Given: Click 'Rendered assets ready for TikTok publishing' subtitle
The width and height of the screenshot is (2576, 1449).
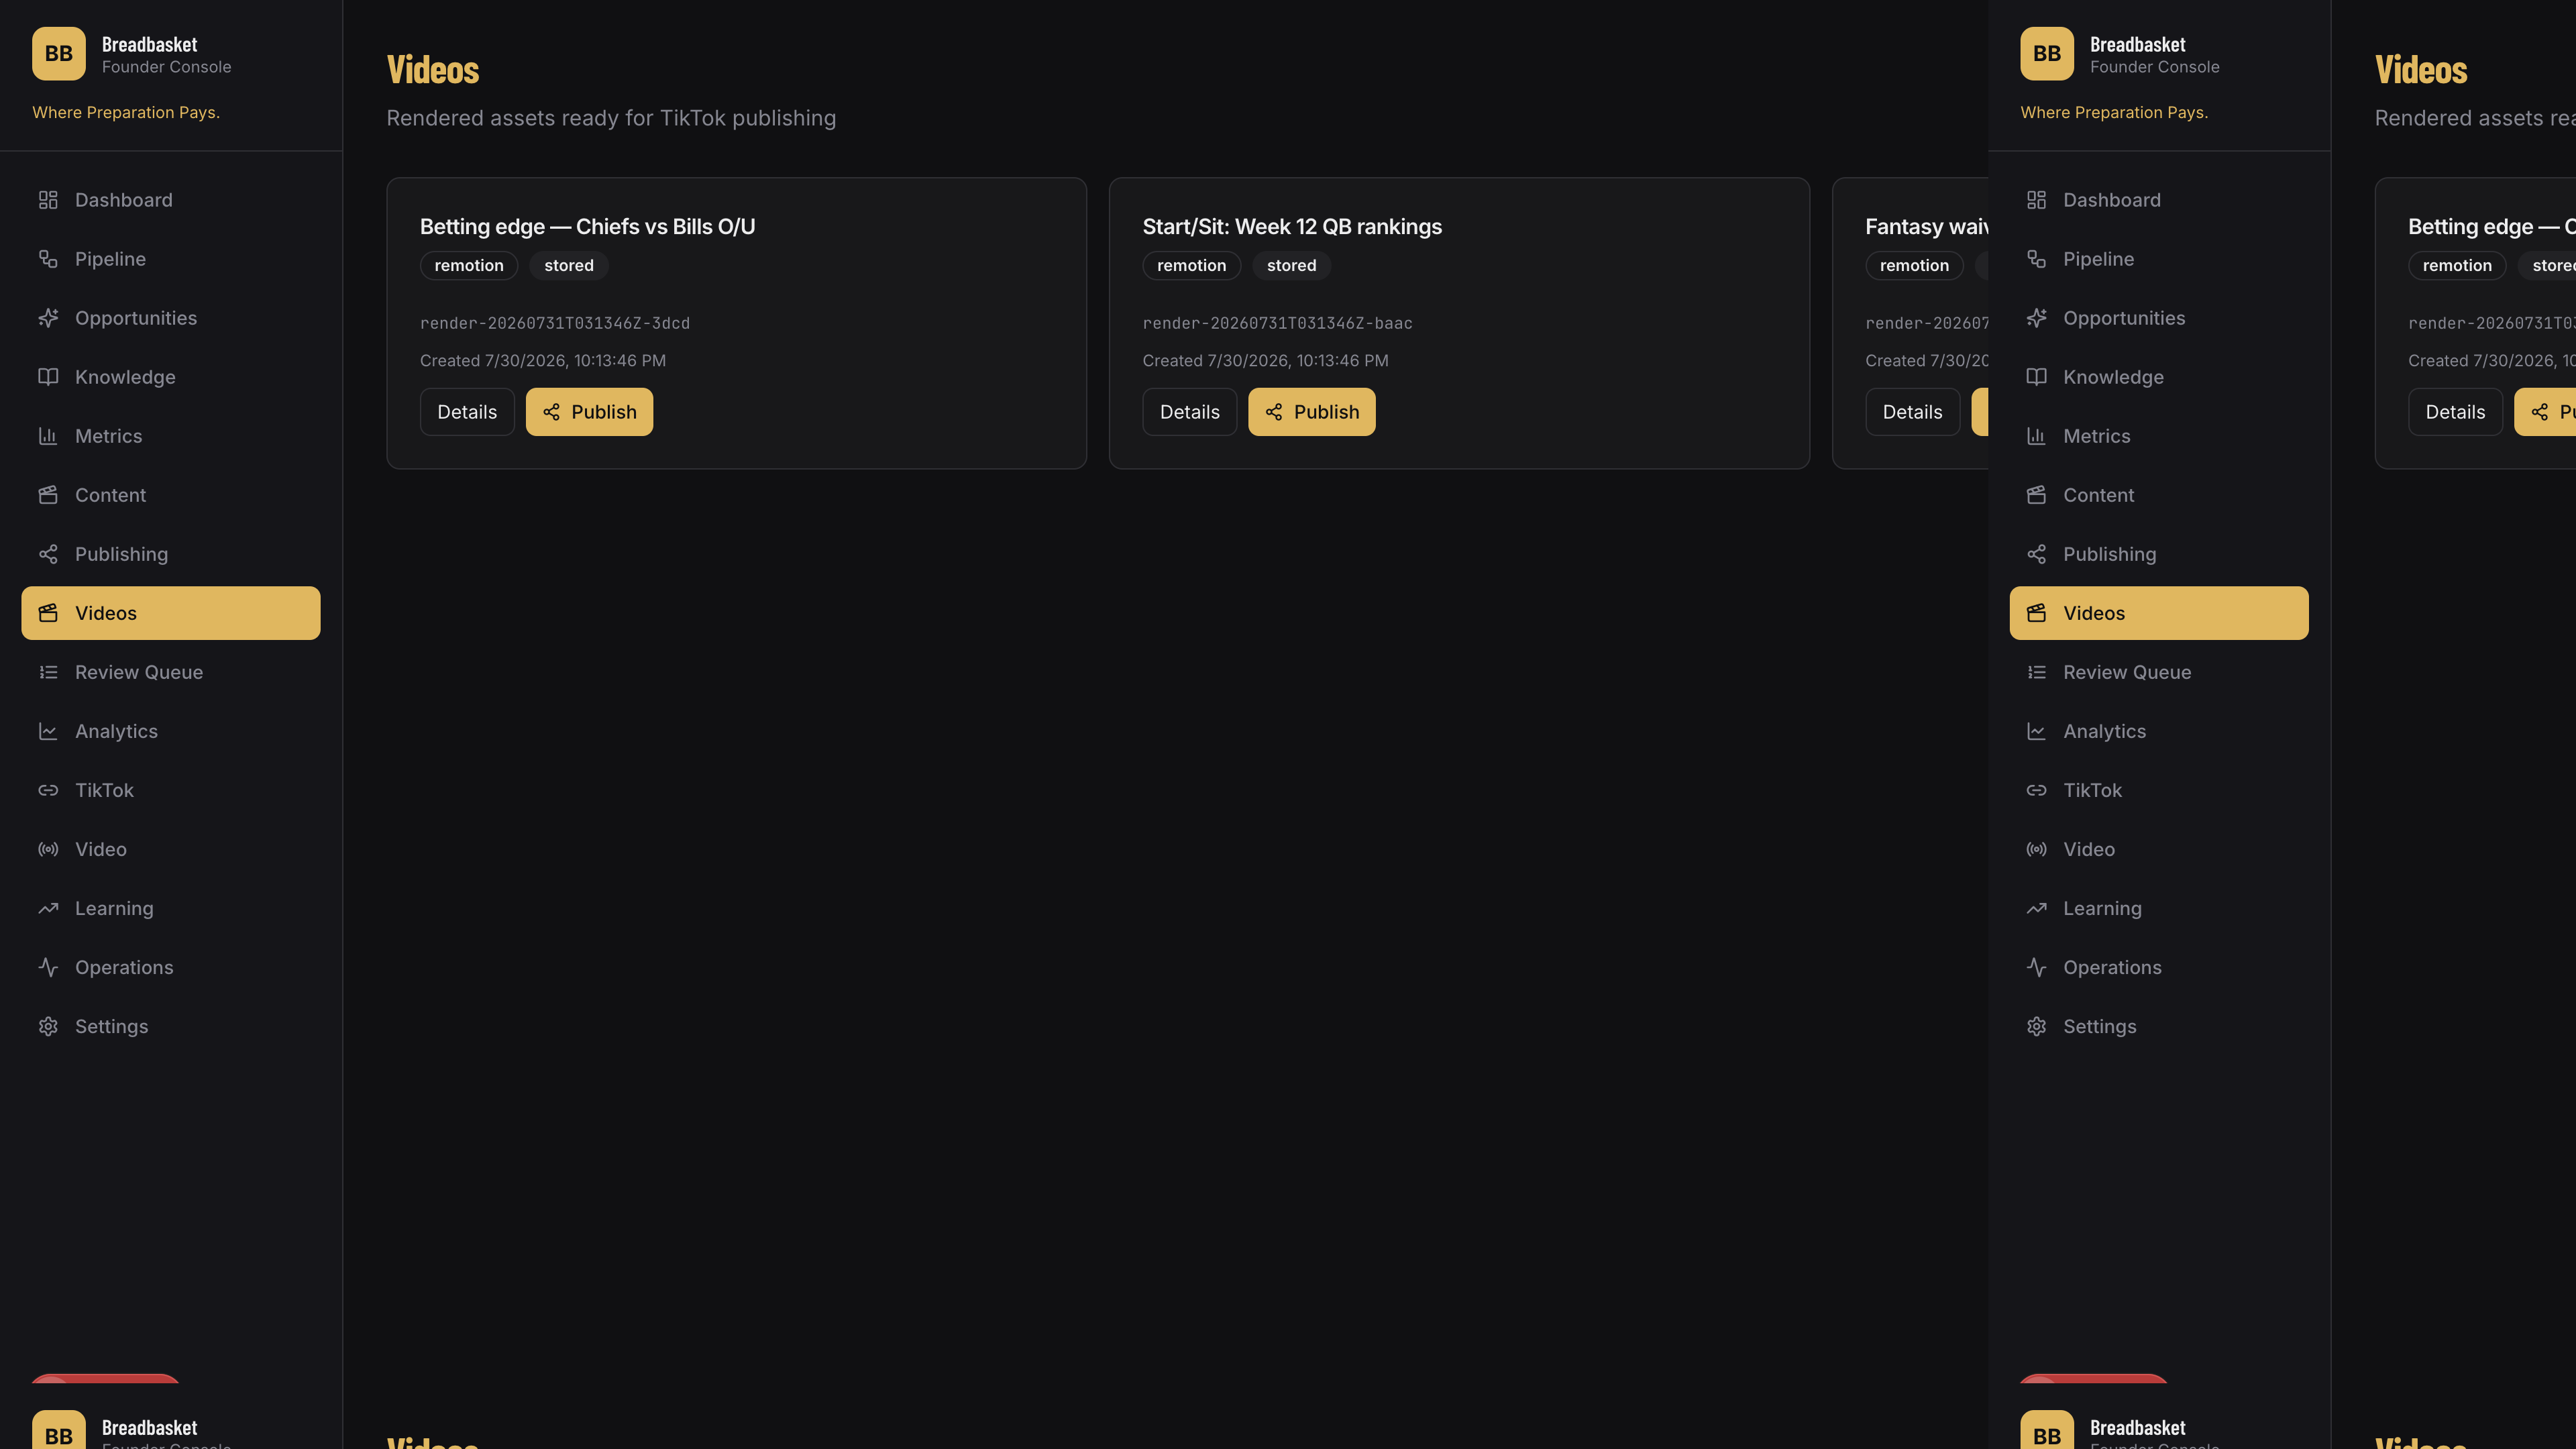Looking at the screenshot, I should click(x=611, y=118).
